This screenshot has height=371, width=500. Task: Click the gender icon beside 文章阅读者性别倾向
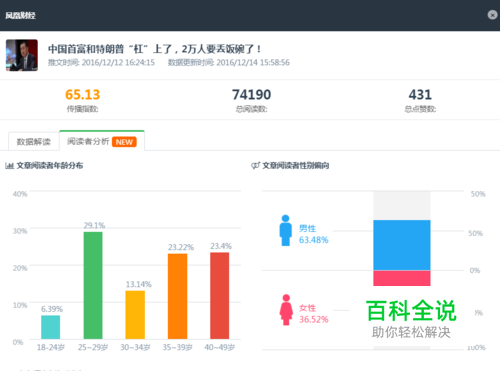coord(255,165)
